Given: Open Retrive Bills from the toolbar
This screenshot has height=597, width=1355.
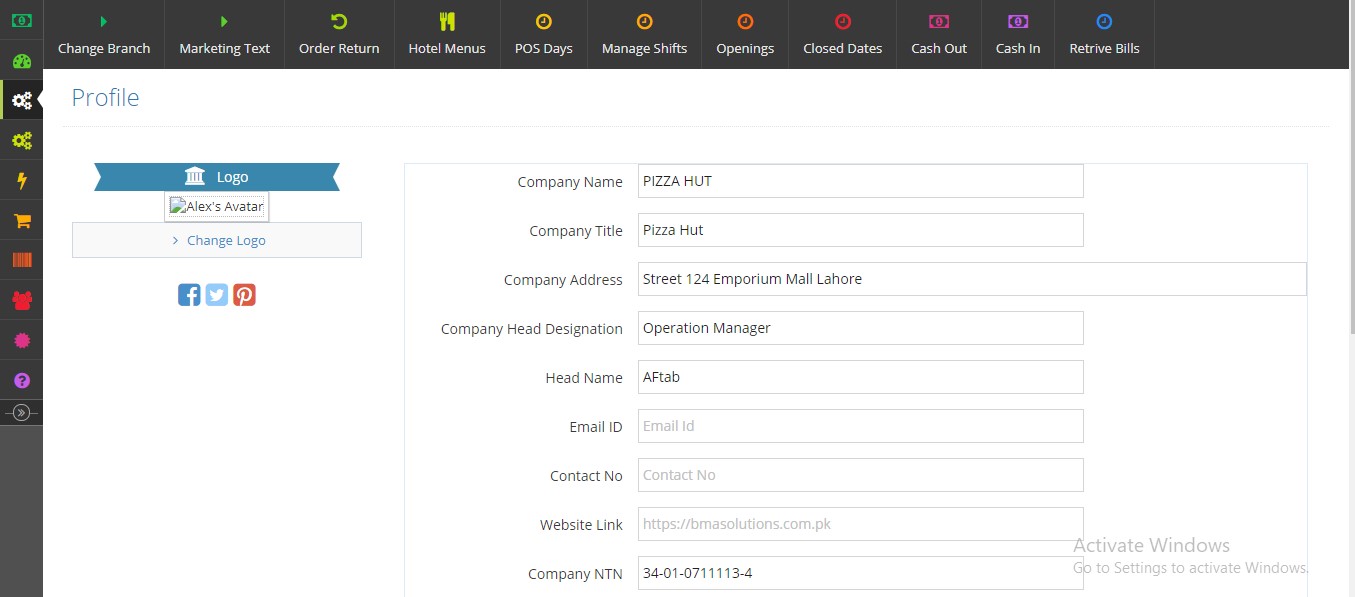Looking at the screenshot, I should (1104, 34).
